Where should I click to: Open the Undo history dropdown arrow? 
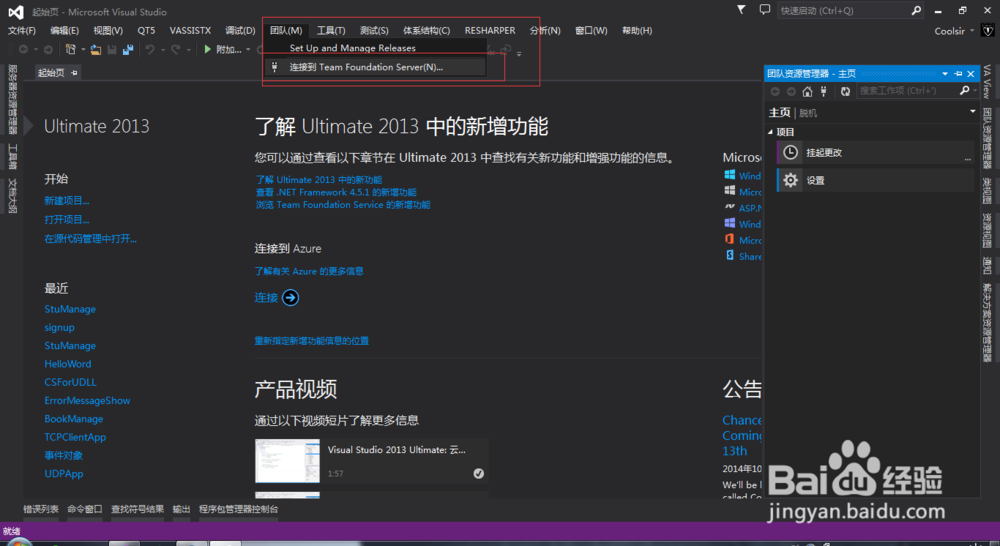[163, 50]
